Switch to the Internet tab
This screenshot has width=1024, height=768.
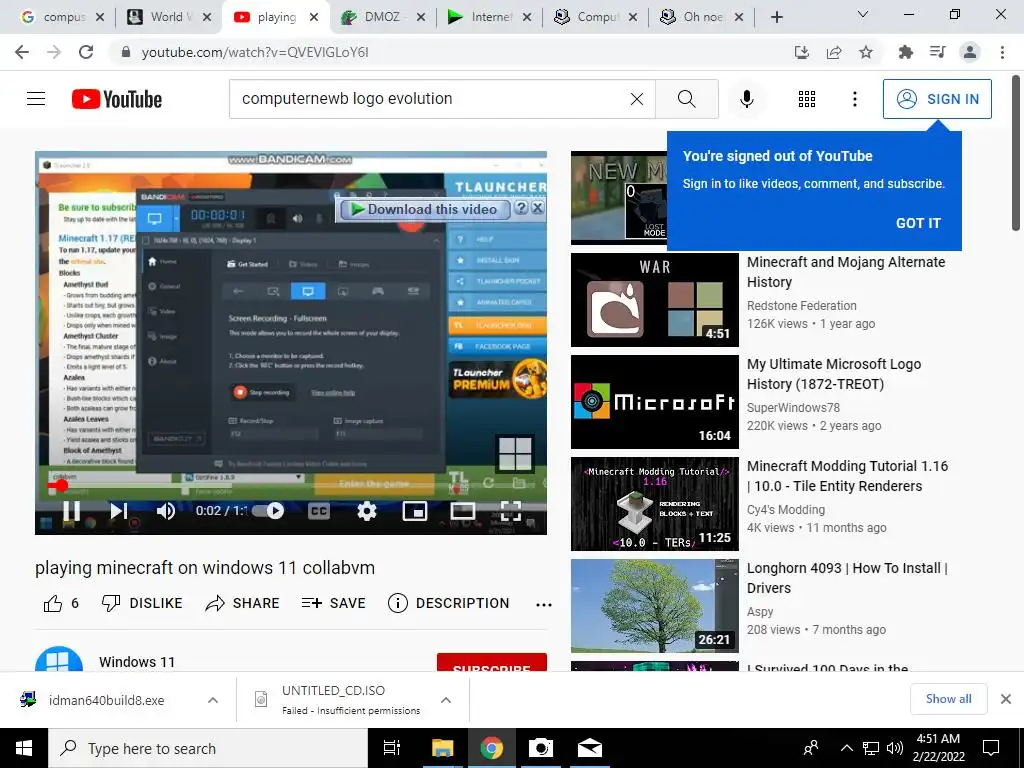[x=490, y=17]
